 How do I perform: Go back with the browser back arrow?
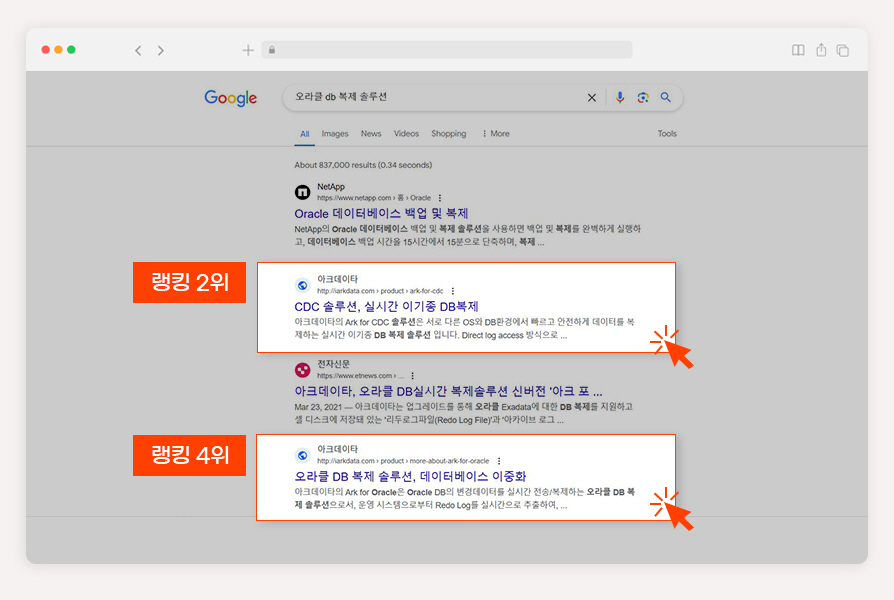click(138, 50)
